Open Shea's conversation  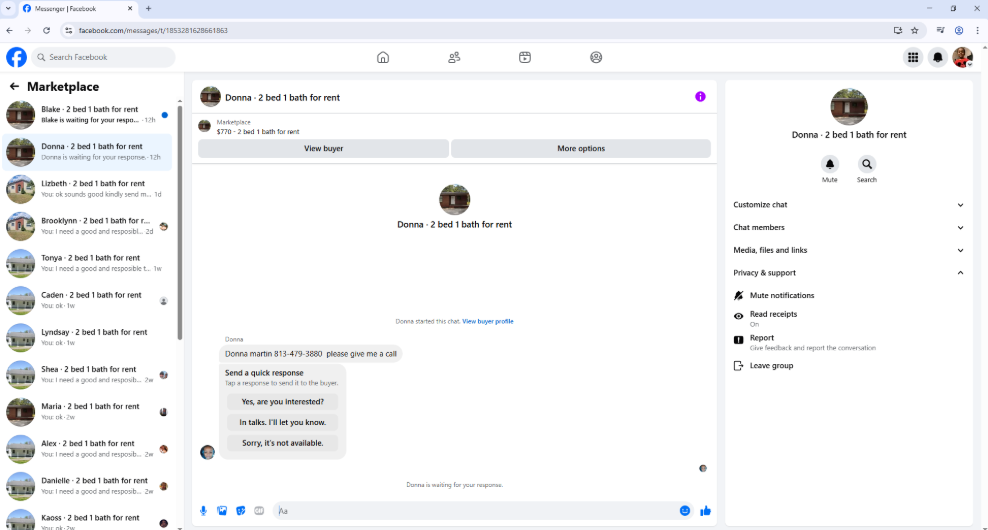click(87, 375)
